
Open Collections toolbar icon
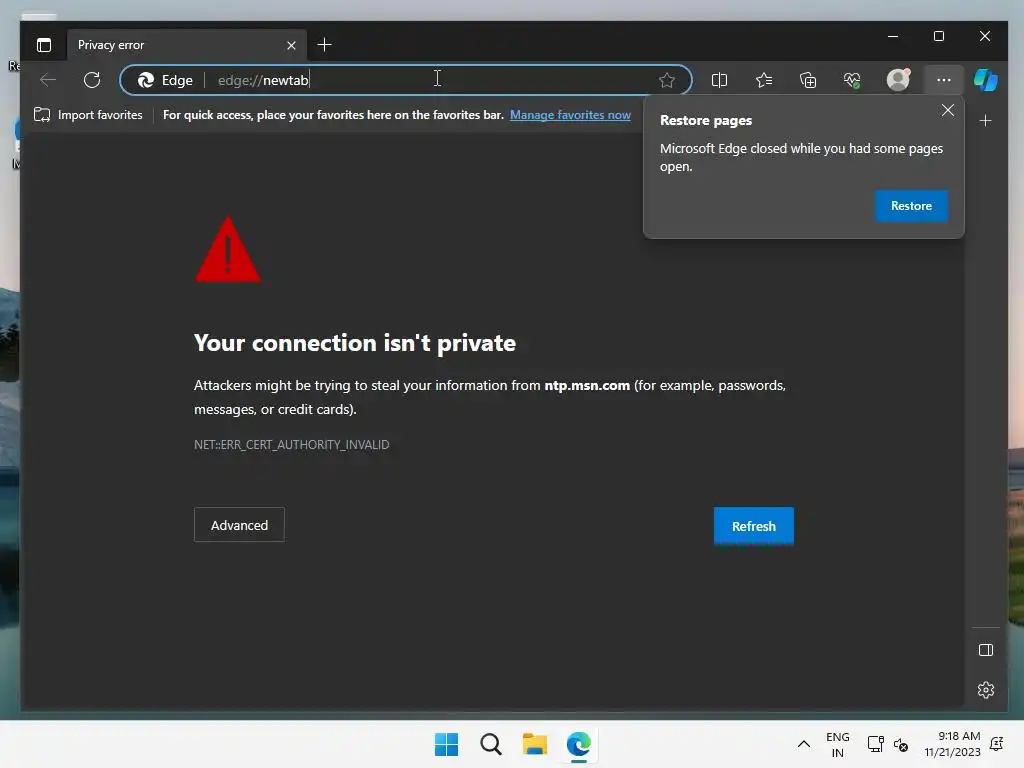pos(808,80)
